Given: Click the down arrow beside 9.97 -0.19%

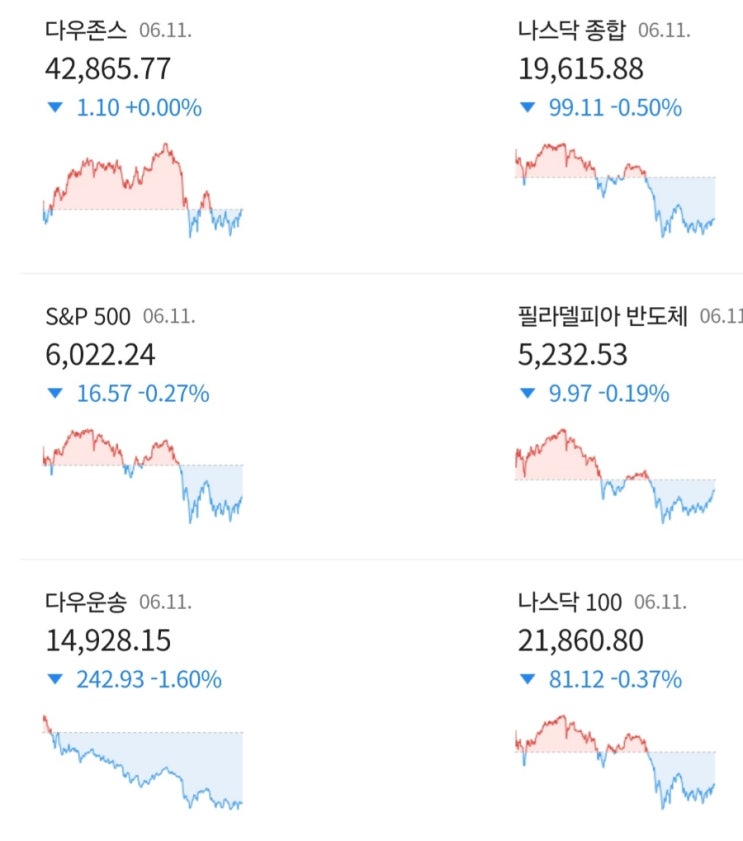Looking at the screenshot, I should [x=527, y=394].
